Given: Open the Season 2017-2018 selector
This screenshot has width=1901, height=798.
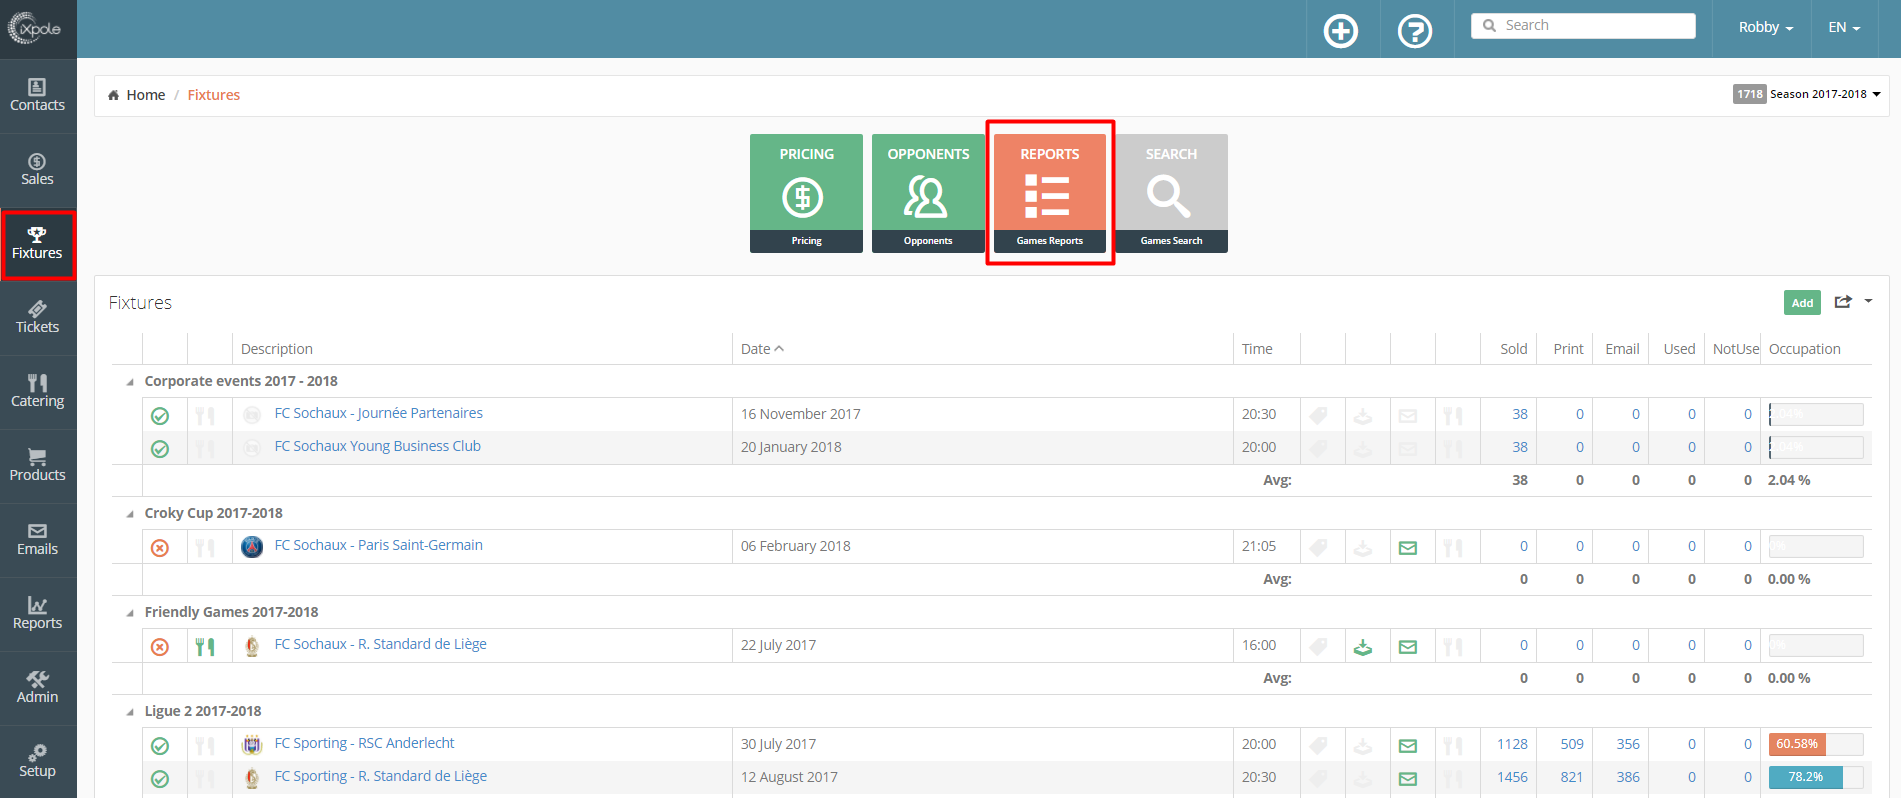Looking at the screenshot, I should click(x=1808, y=94).
